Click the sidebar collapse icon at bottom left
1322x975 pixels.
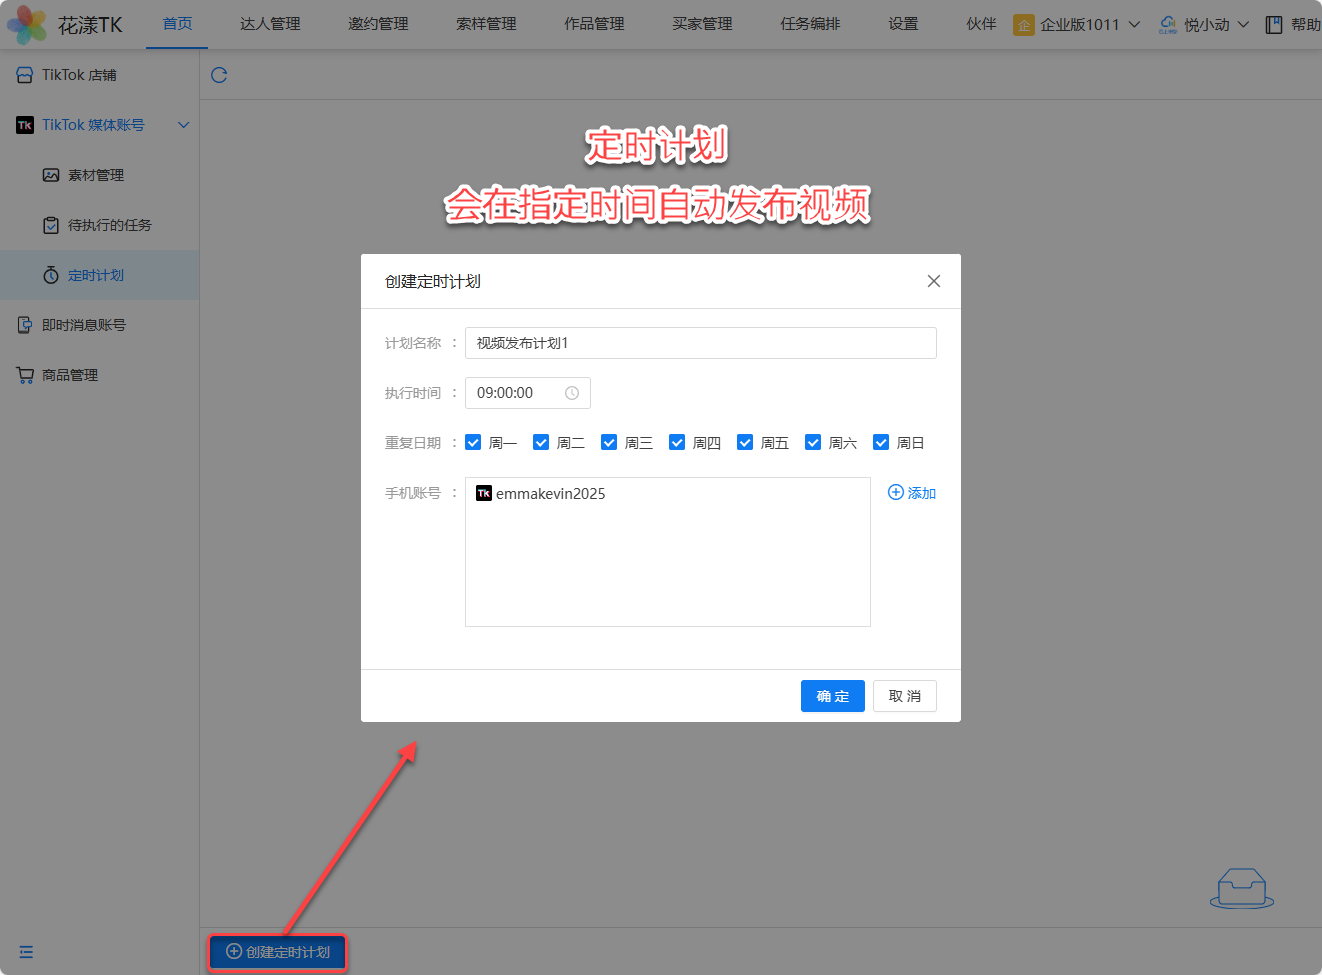pyautogui.click(x=26, y=952)
